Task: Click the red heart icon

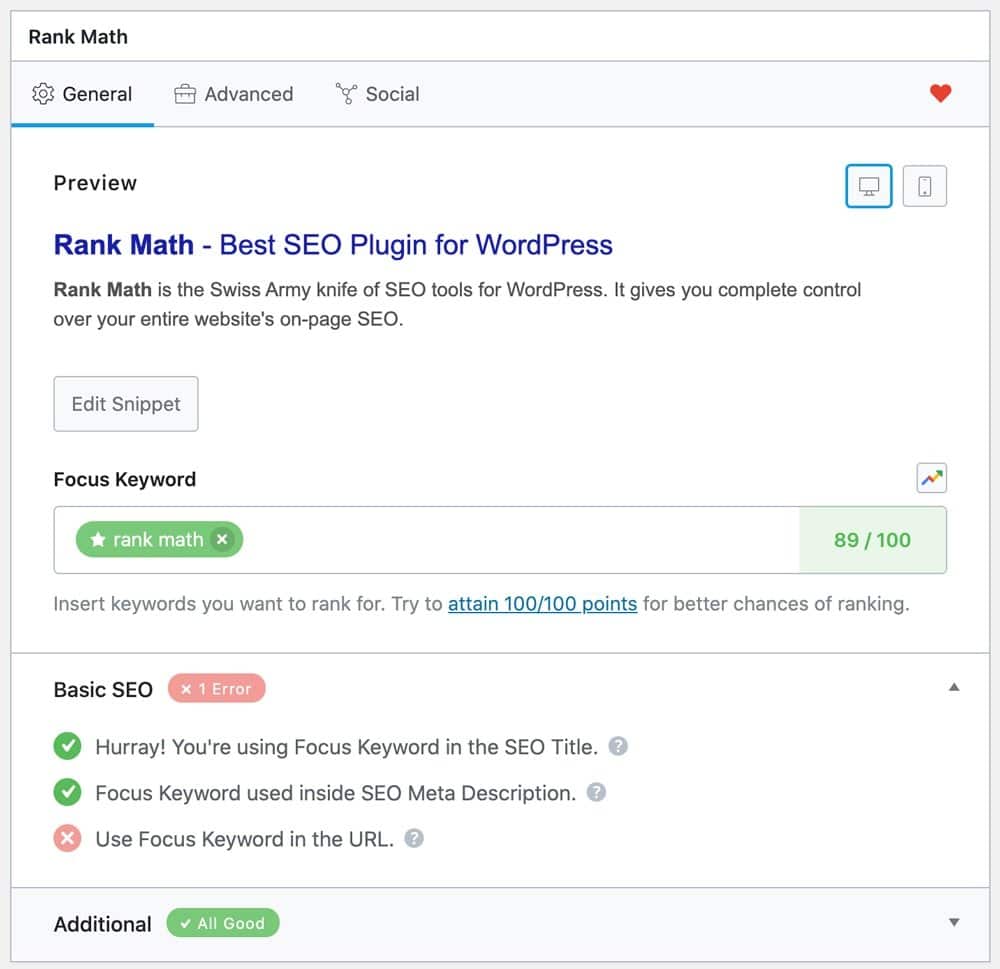Action: pyautogui.click(x=940, y=93)
